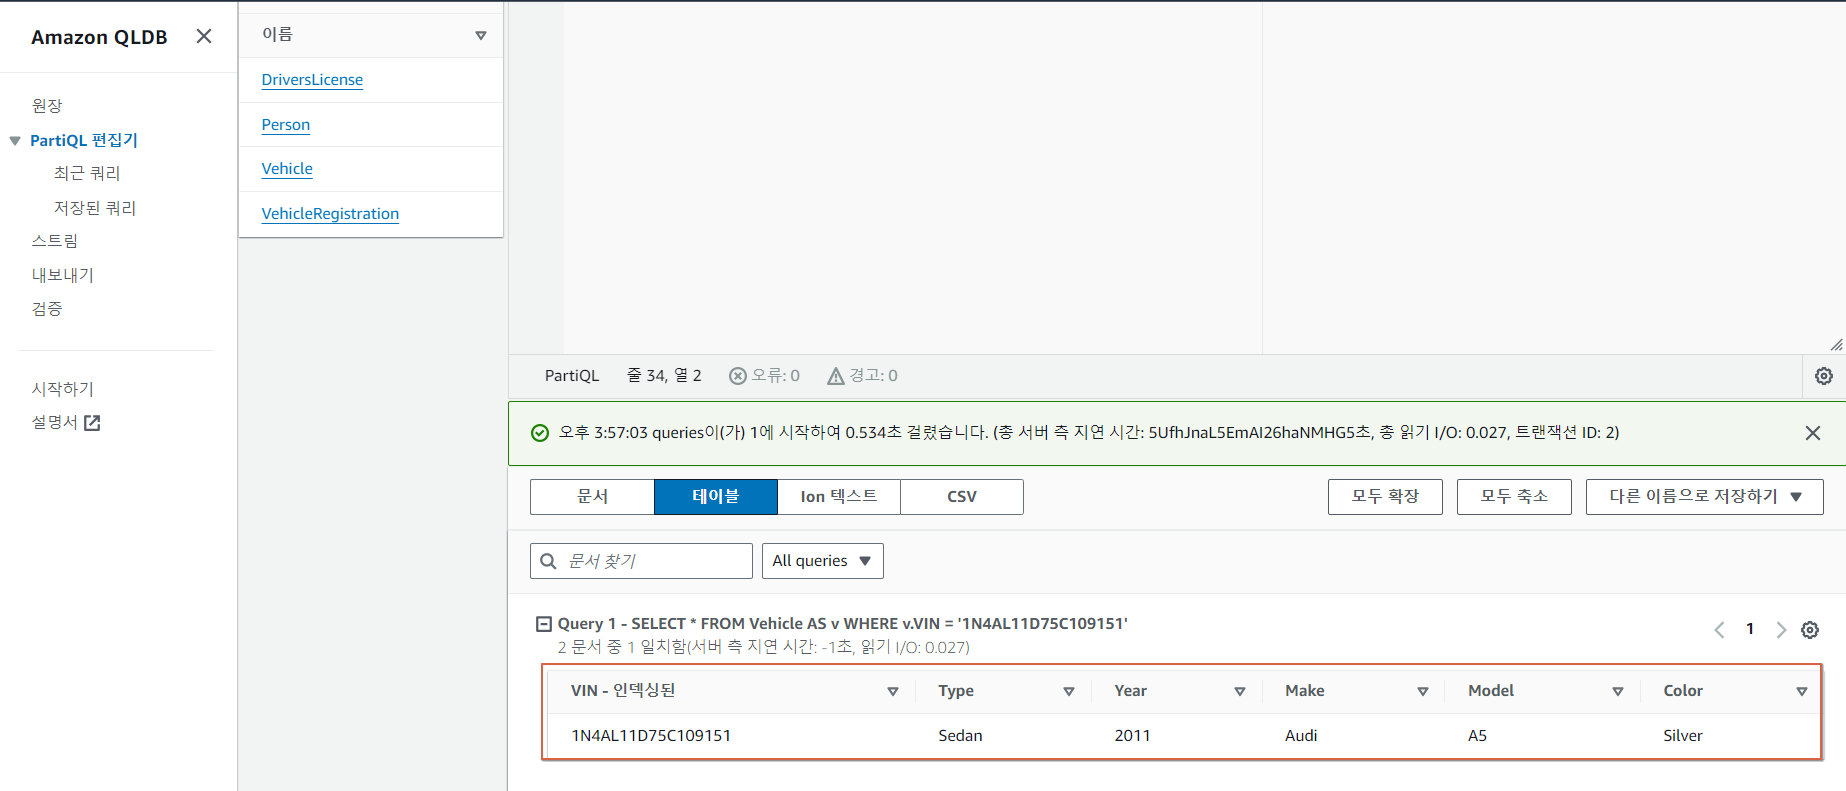
Task: Switch to the Ion 텍스트 tab
Action: 839,497
